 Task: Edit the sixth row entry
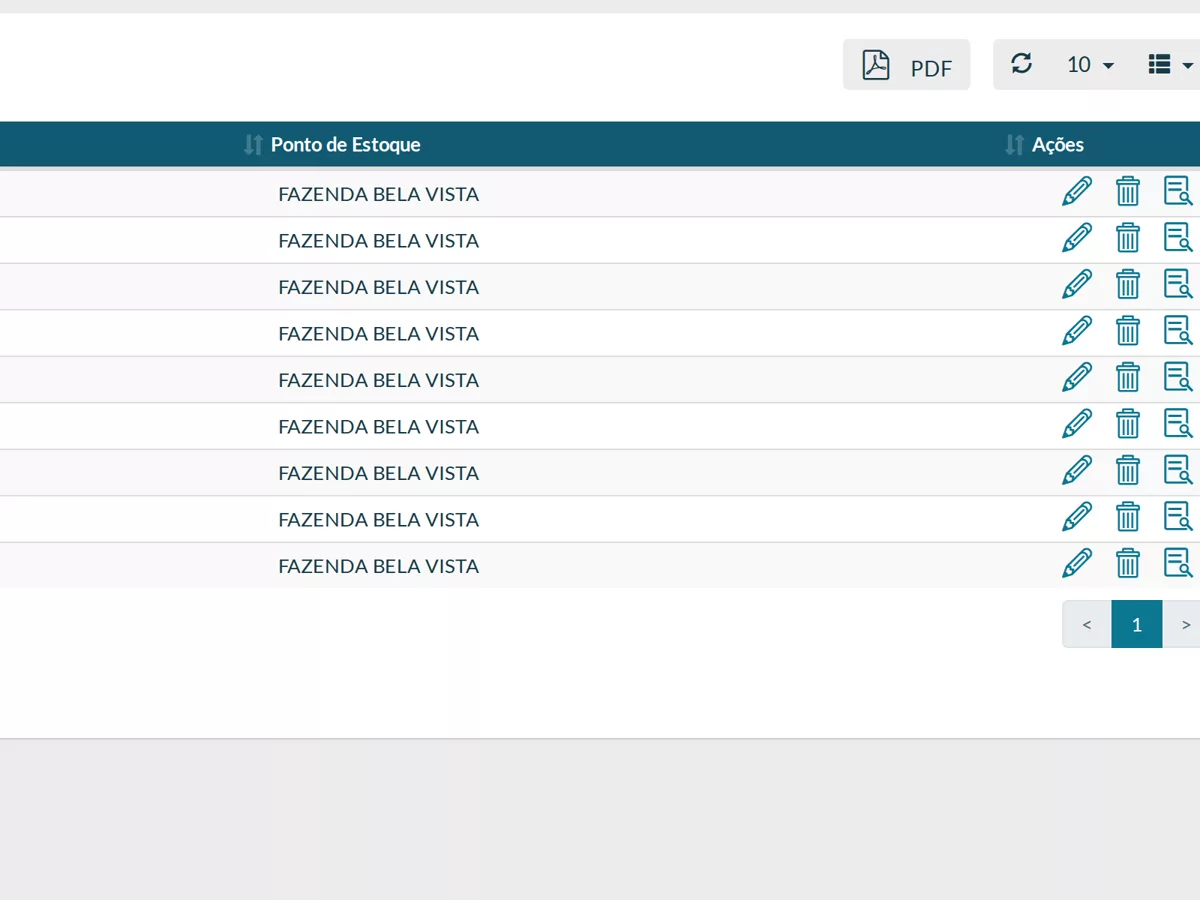point(1077,424)
